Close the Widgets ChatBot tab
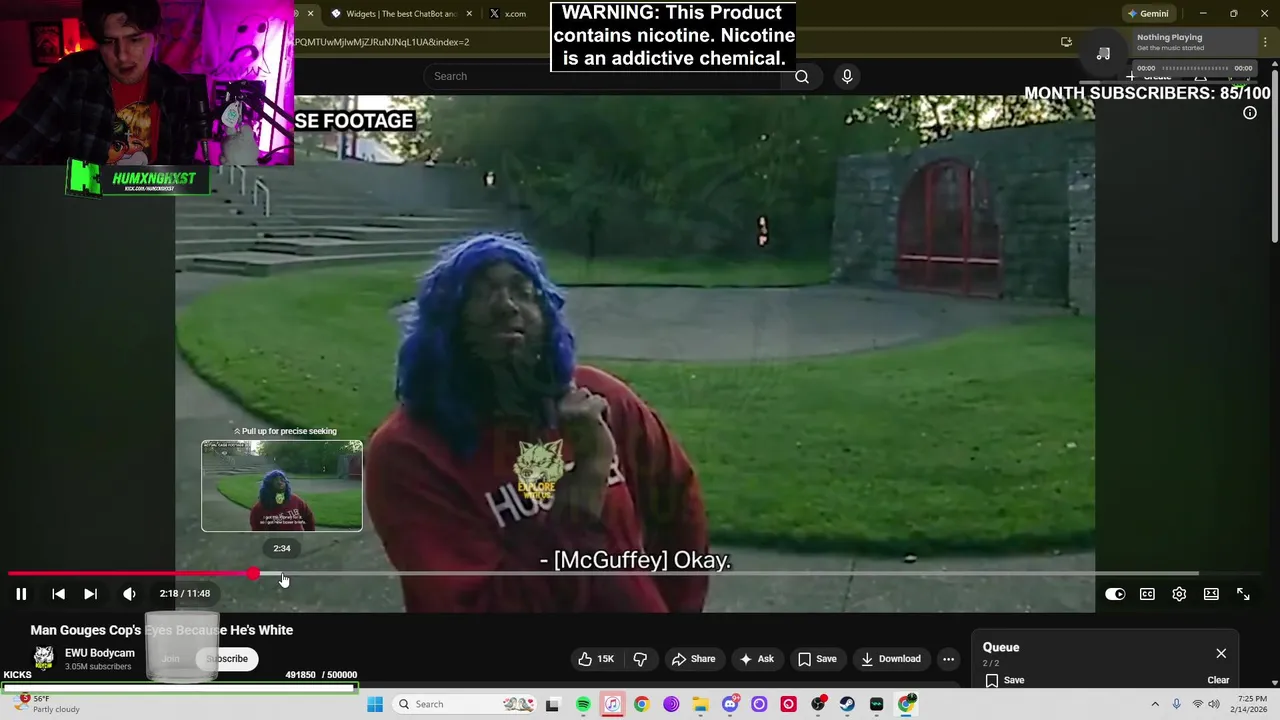Image resolution: width=1280 pixels, height=720 pixels. pos(469,14)
